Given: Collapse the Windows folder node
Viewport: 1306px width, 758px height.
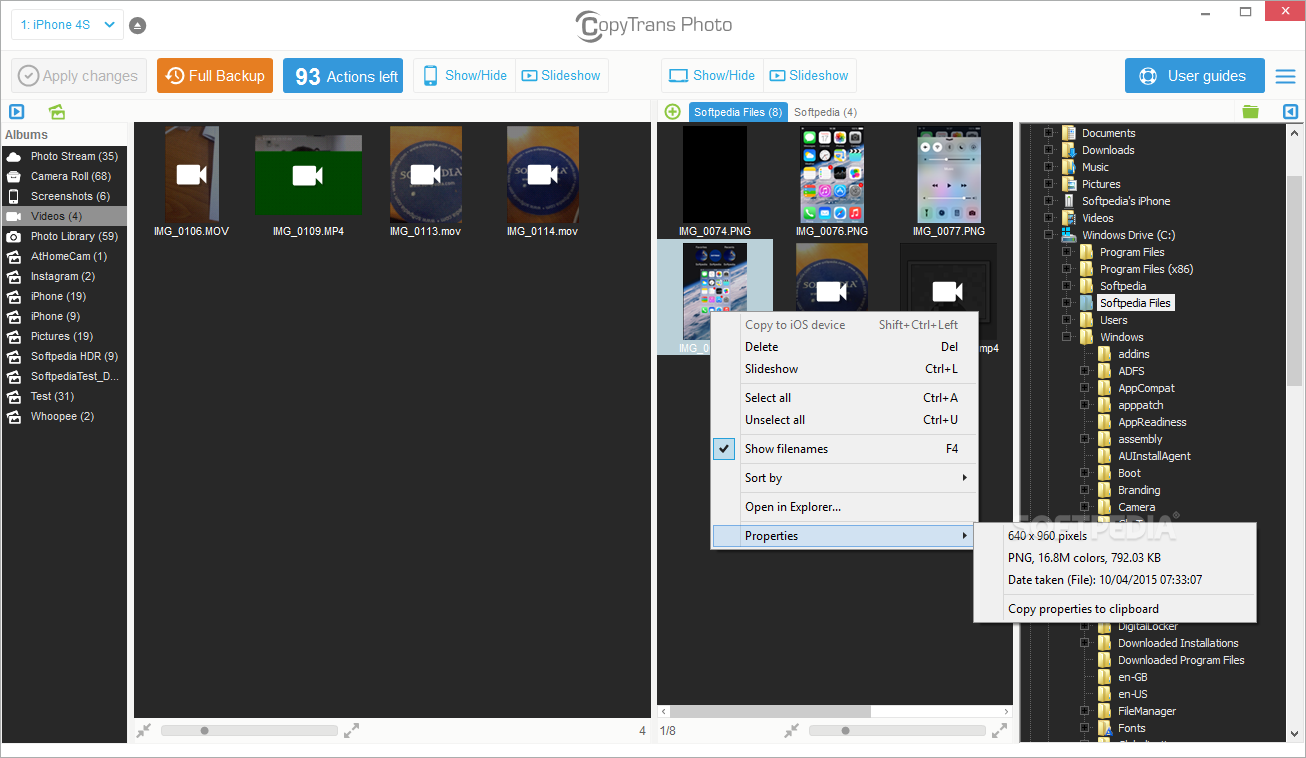Looking at the screenshot, I should 1067,337.
